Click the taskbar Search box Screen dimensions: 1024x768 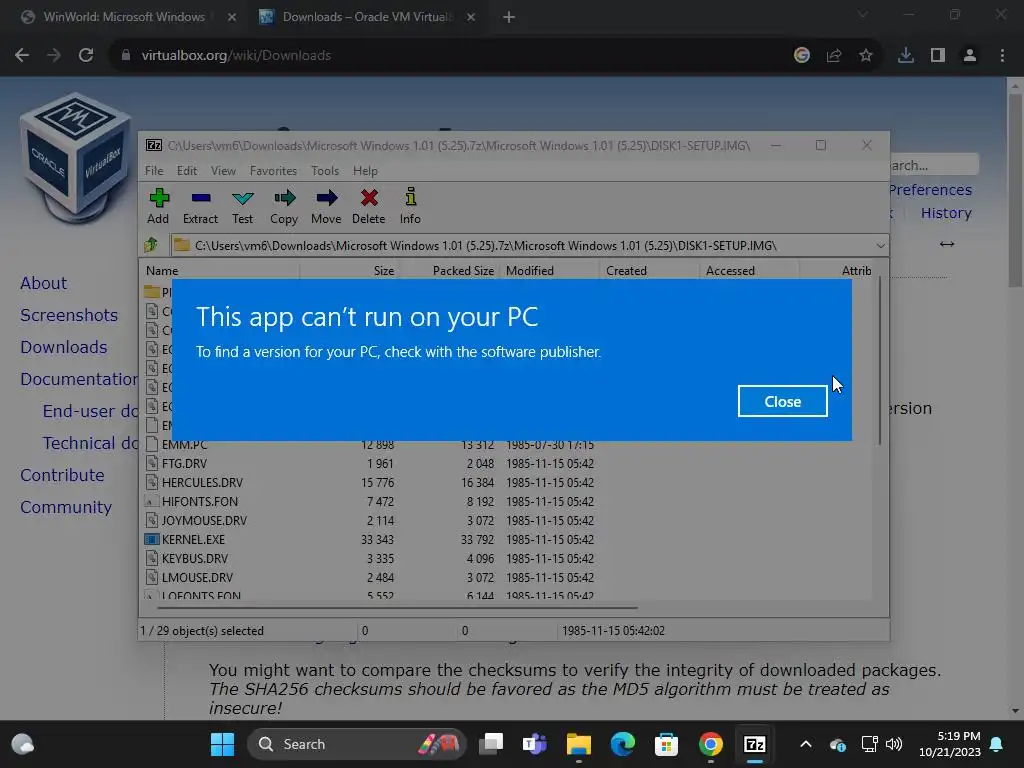coord(357,744)
